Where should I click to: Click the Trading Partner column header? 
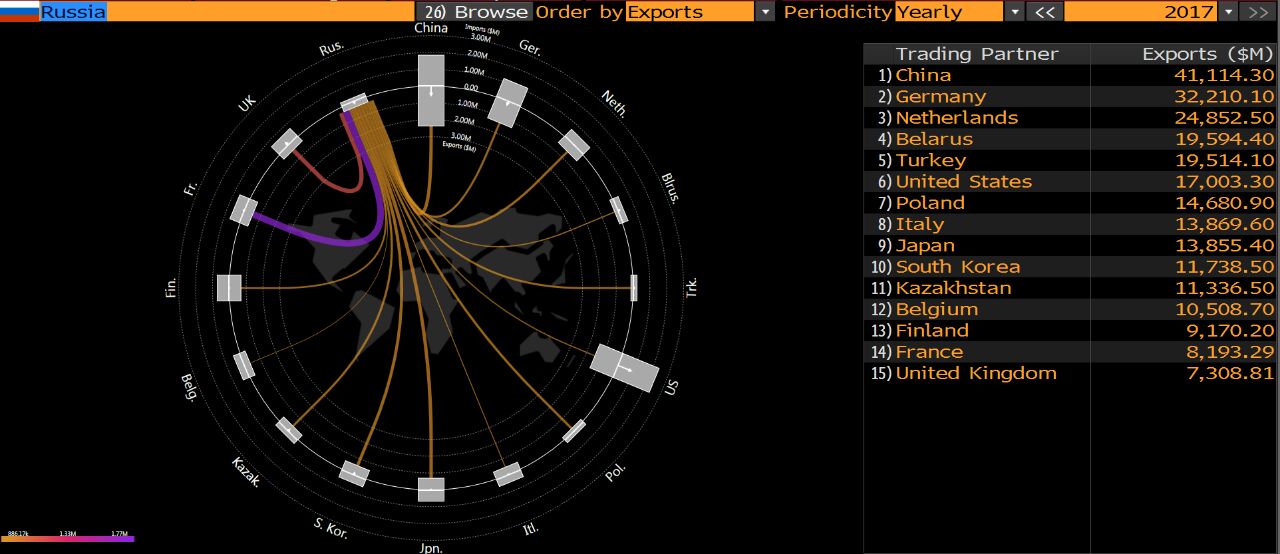[x=976, y=54]
